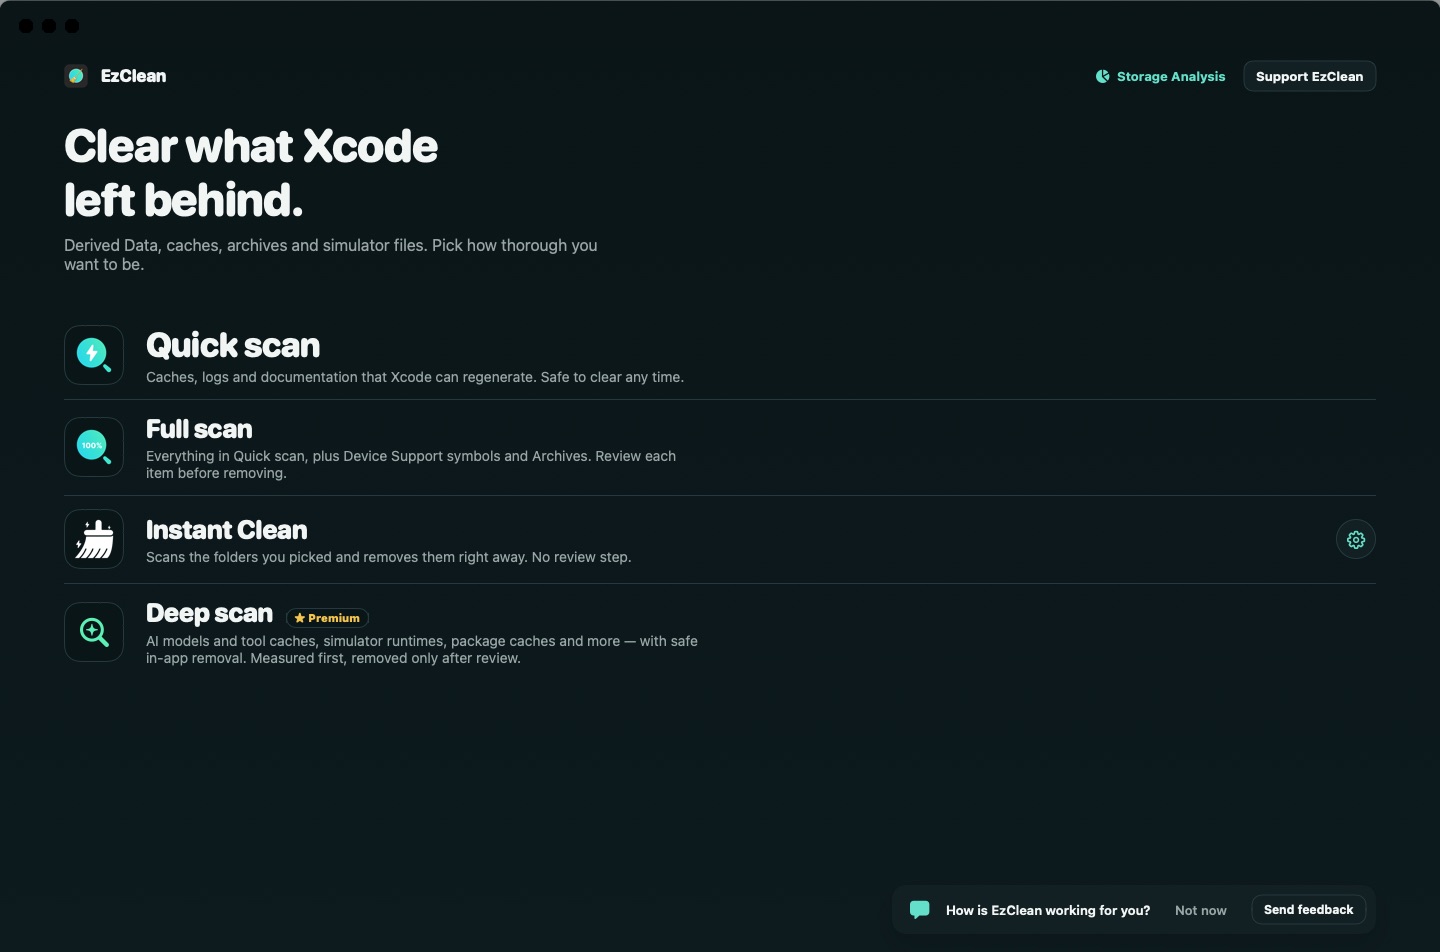
Task: Click the "Scans the folders you picked" description
Action: click(388, 557)
